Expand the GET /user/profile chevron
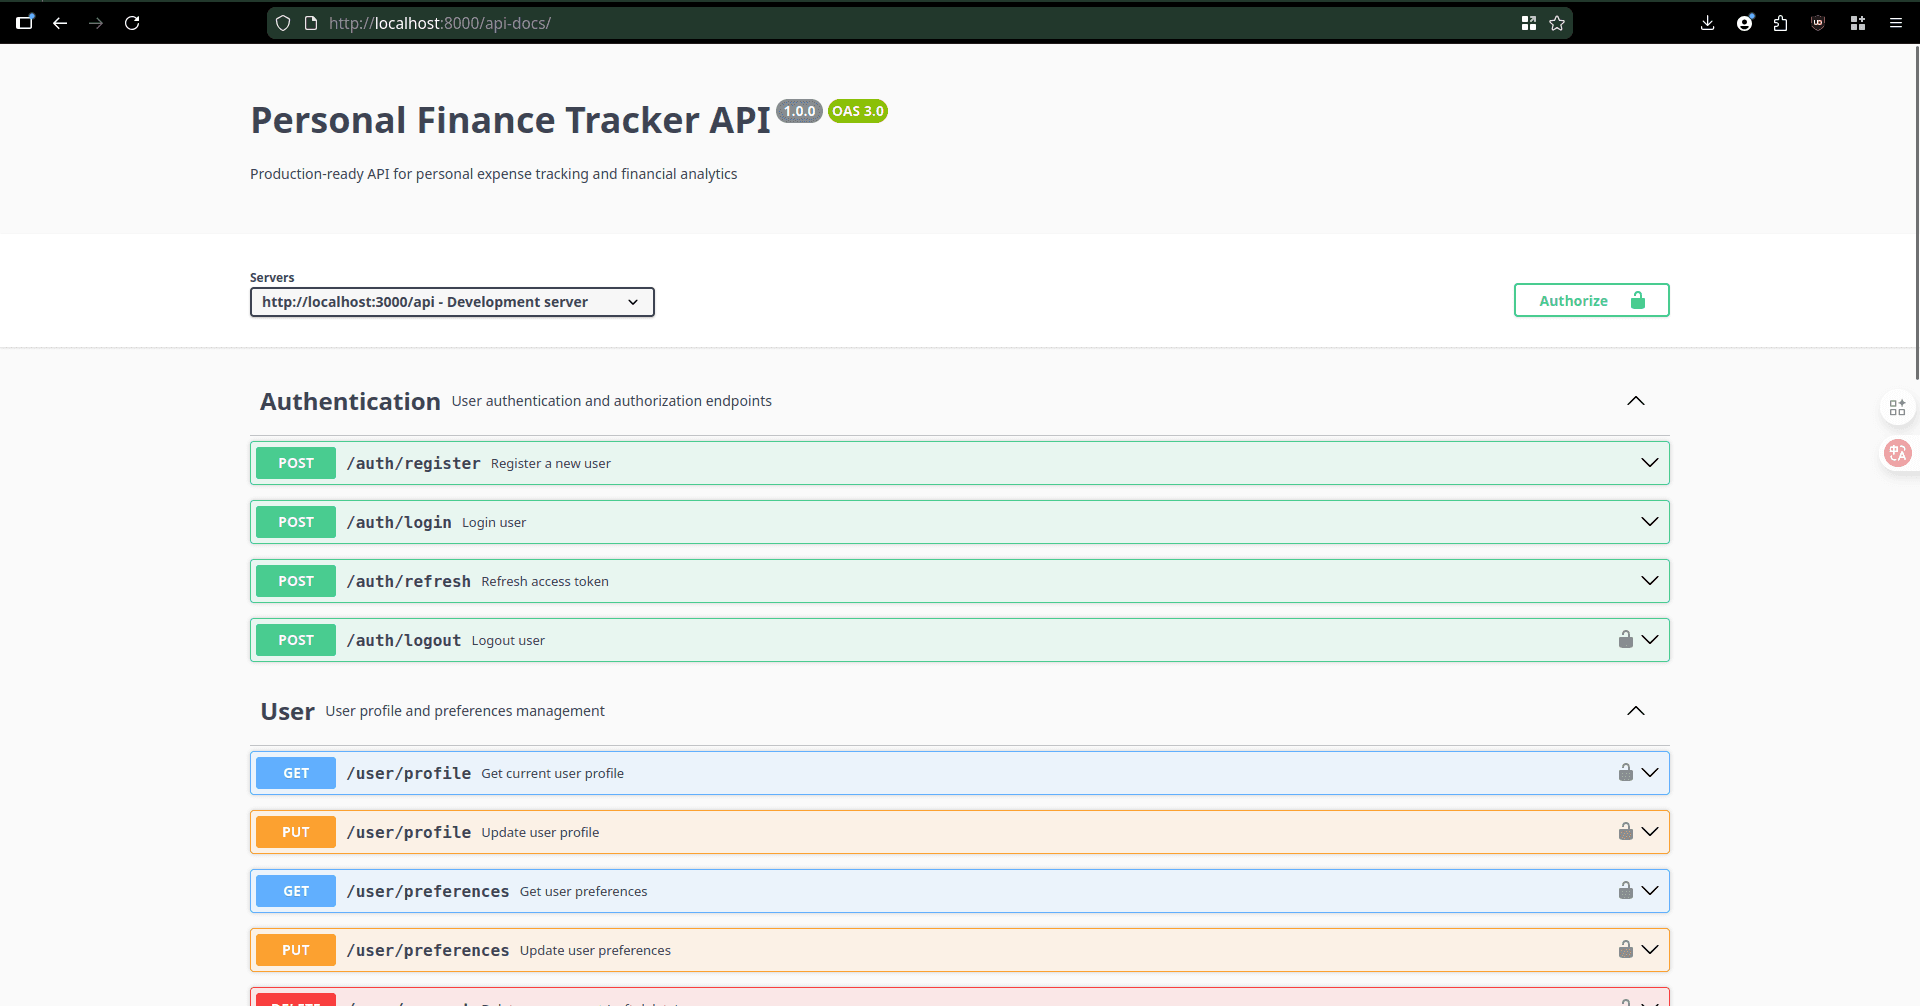 click(x=1650, y=773)
